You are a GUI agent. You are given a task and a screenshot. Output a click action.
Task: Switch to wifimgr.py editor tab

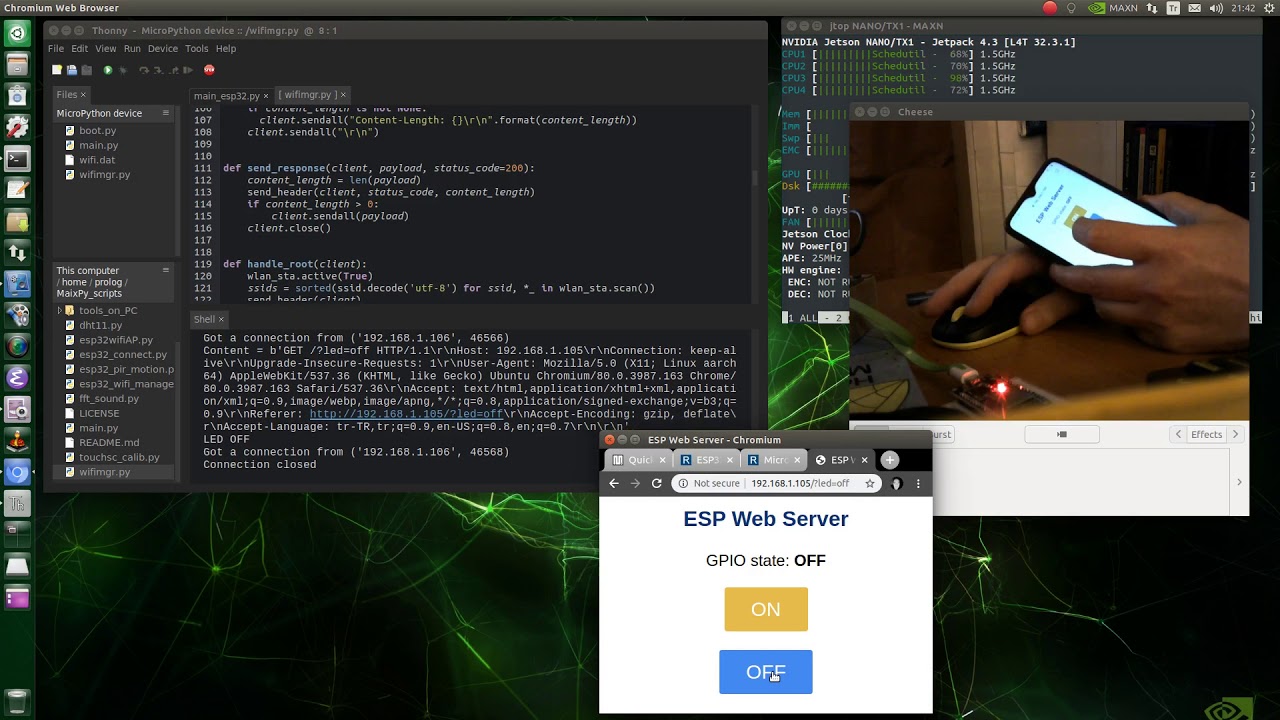point(307,95)
